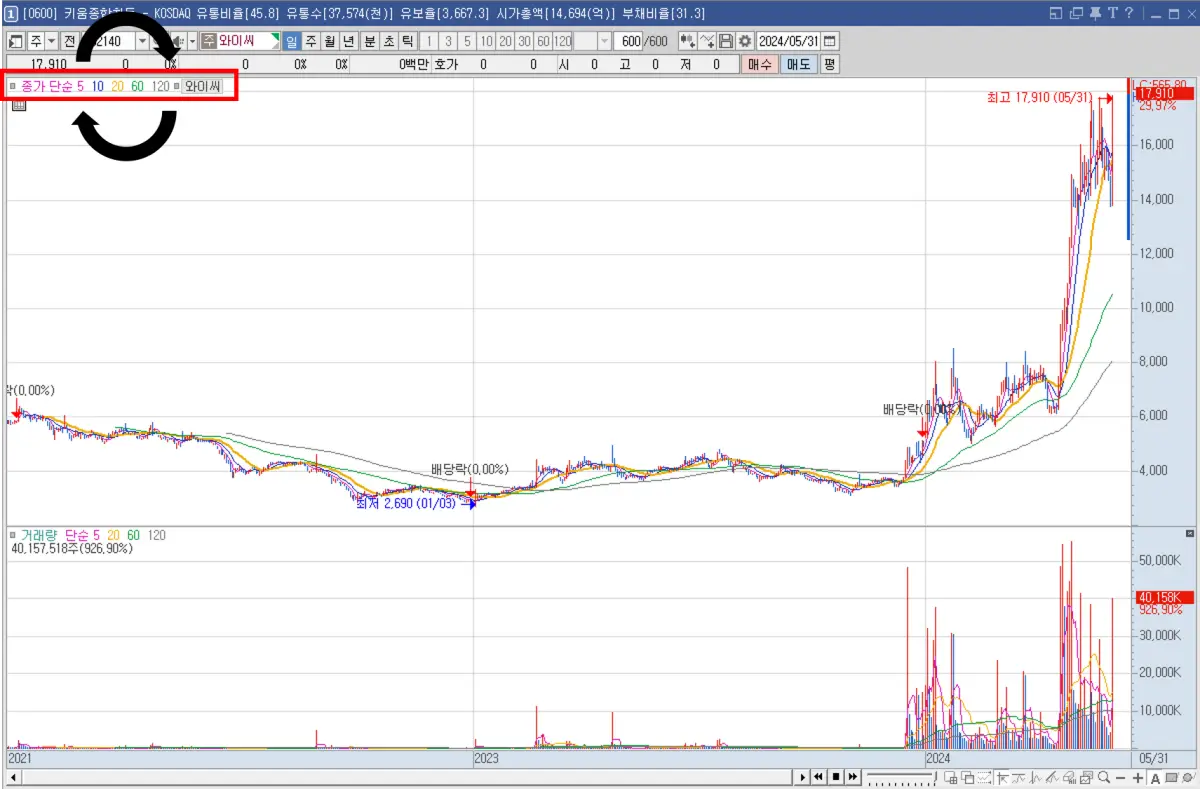Click the fast-forward replay button
This screenshot has width=1200, height=789.
coord(852,777)
